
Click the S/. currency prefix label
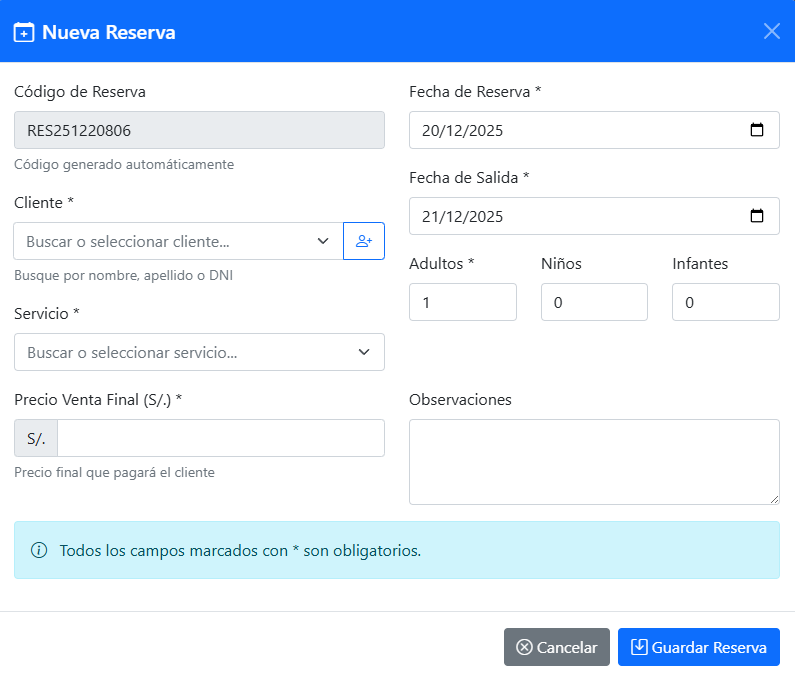pos(36,438)
